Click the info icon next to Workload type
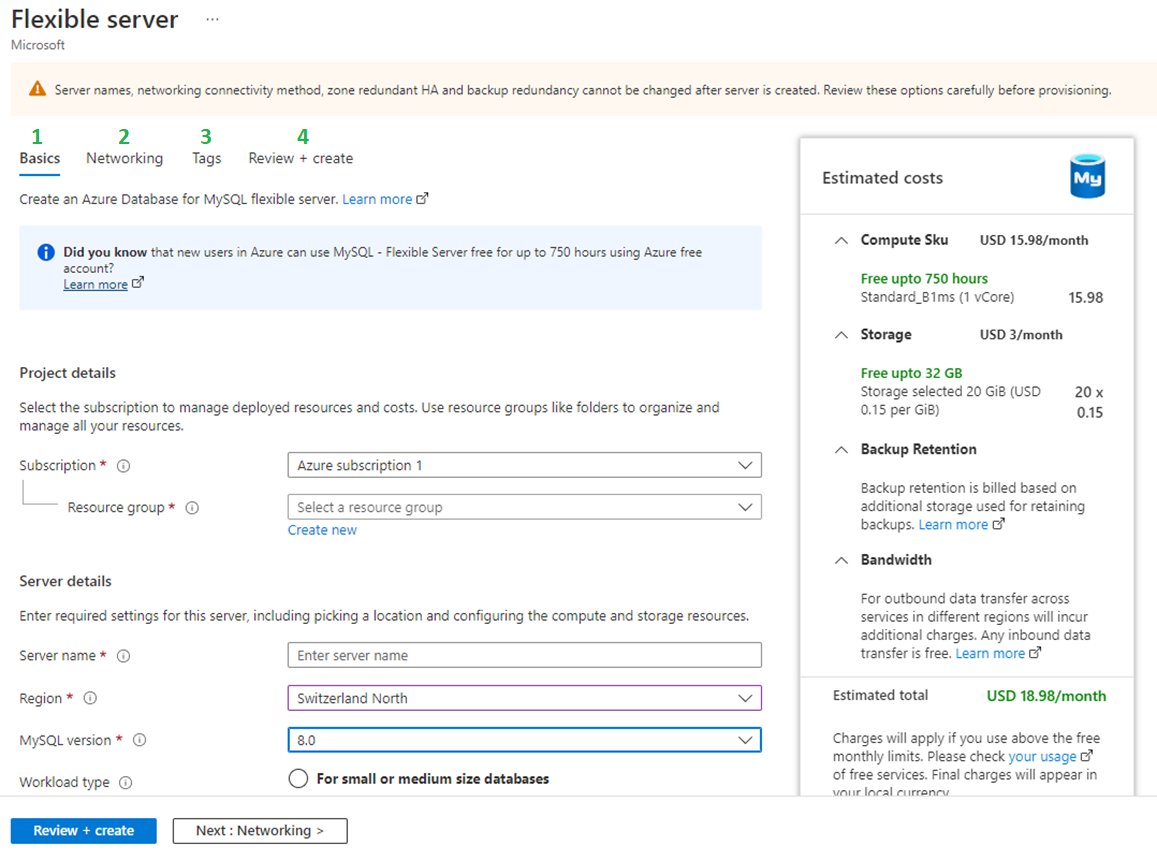This screenshot has height=860, width=1157. [126, 783]
